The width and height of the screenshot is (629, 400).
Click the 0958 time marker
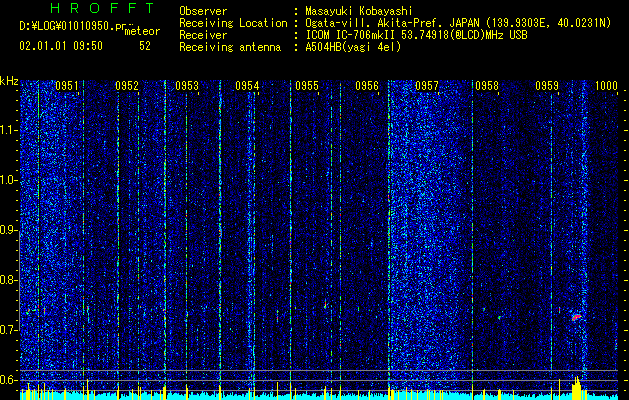click(487, 86)
